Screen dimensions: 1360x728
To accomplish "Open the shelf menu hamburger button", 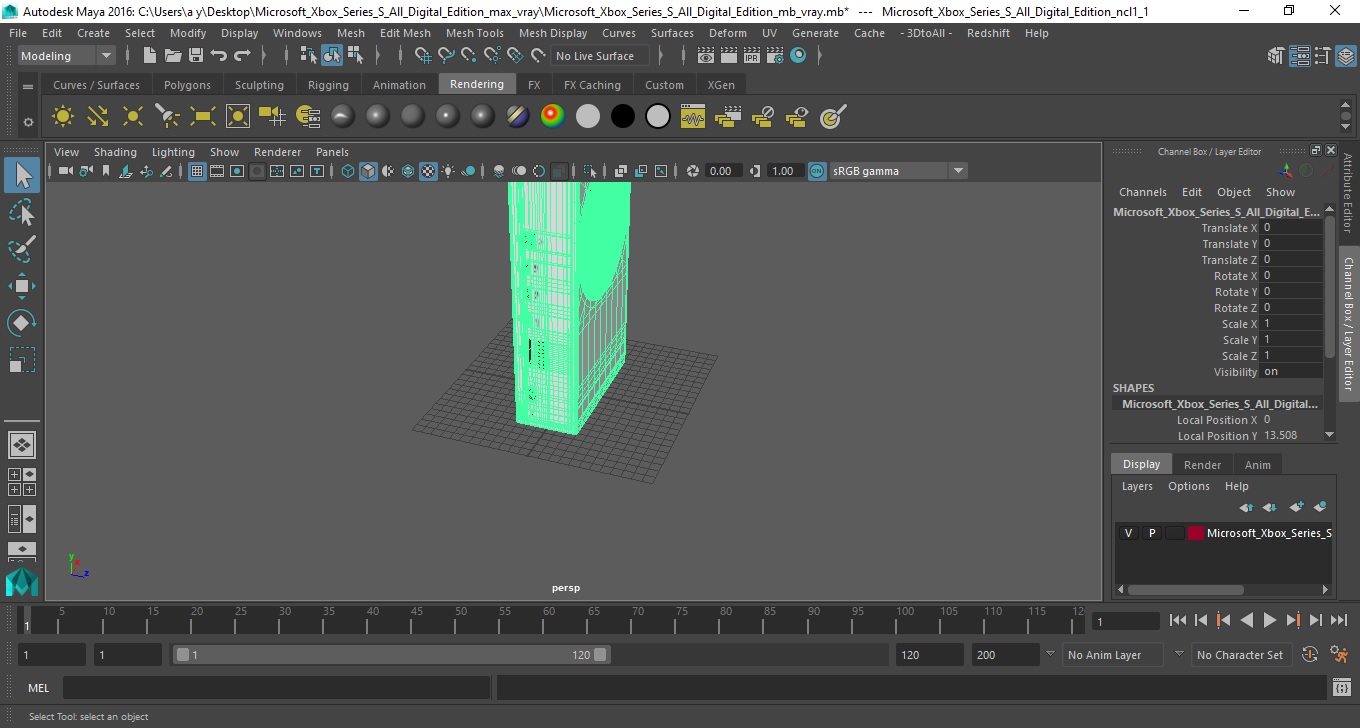I will pos(28,87).
